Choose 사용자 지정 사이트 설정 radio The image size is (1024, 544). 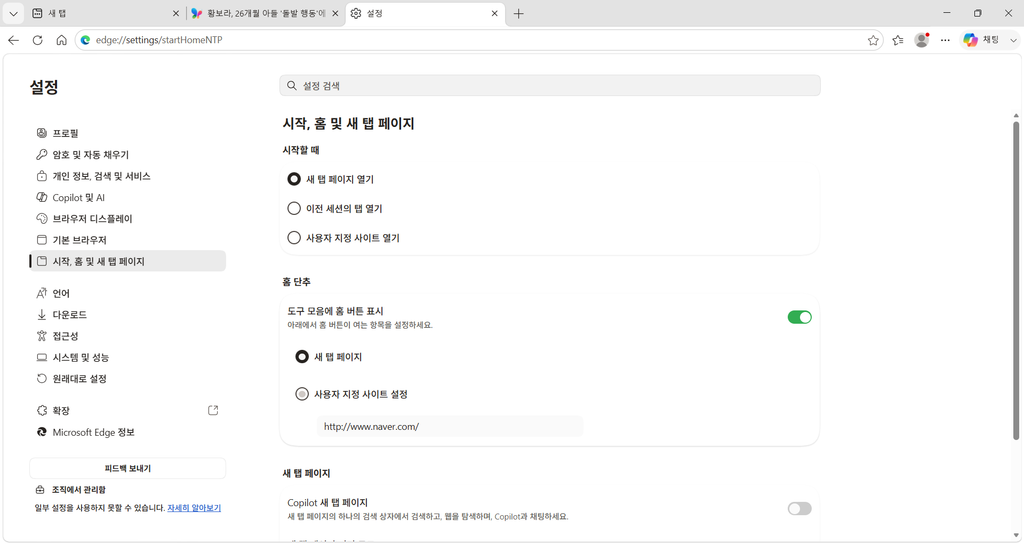[x=302, y=394]
